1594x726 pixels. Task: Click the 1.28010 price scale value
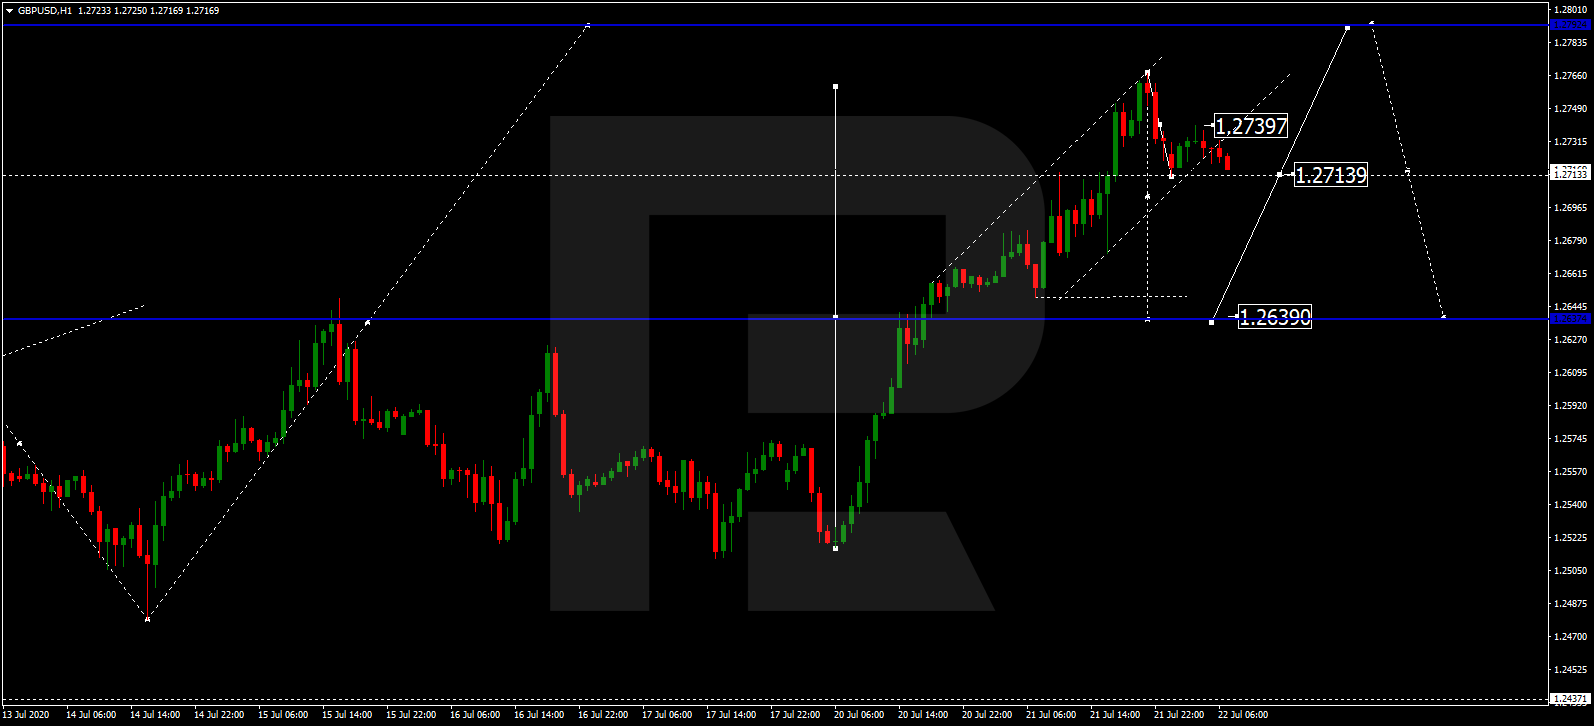coord(1570,10)
